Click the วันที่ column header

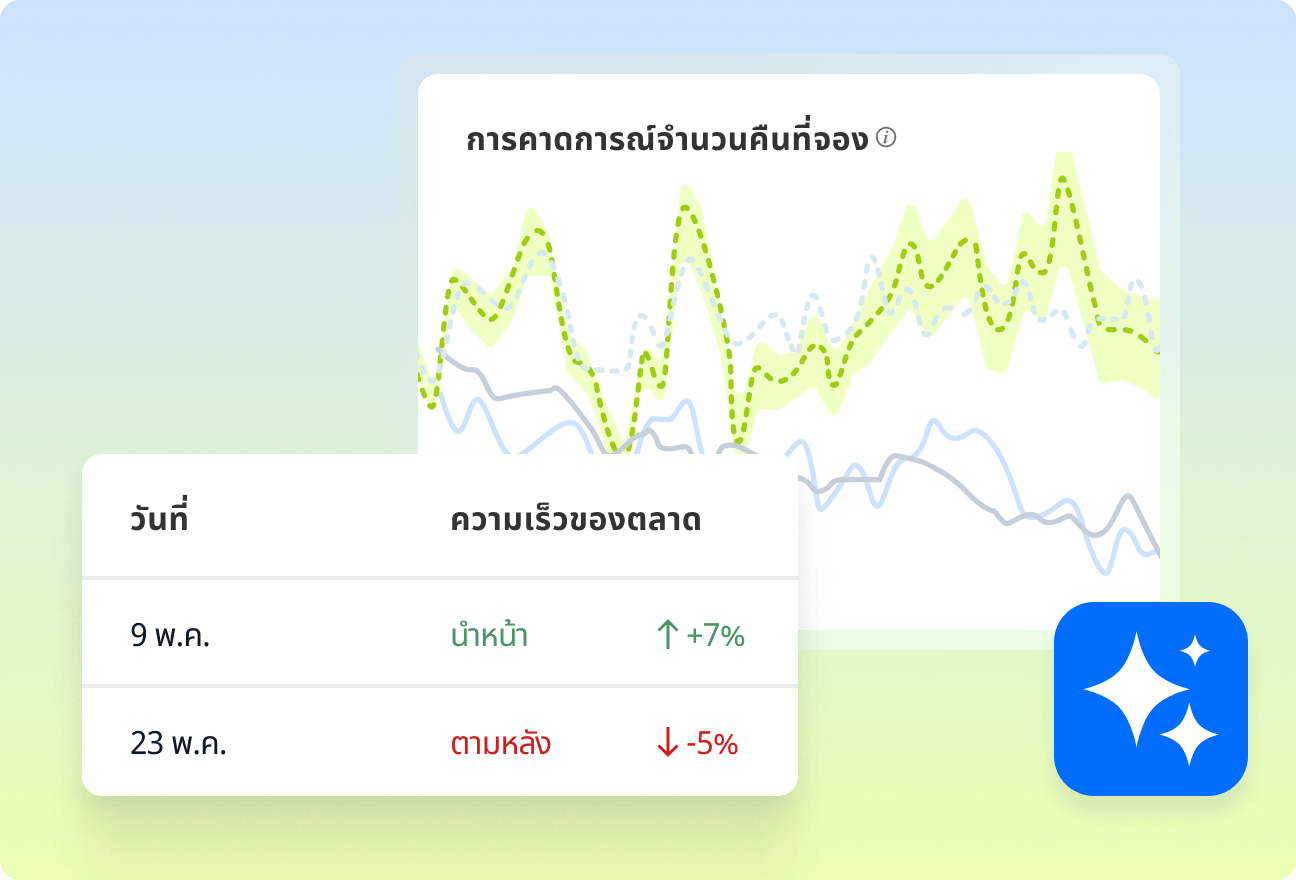point(160,520)
